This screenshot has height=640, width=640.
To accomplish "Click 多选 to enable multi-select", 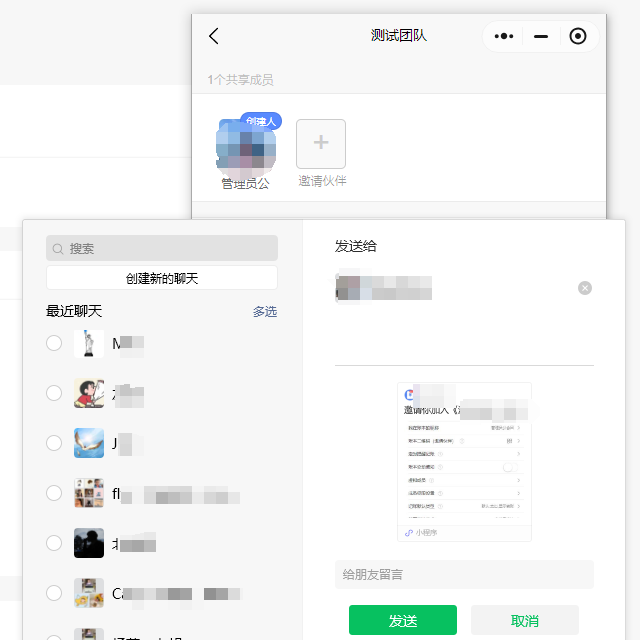I will 264,311.
